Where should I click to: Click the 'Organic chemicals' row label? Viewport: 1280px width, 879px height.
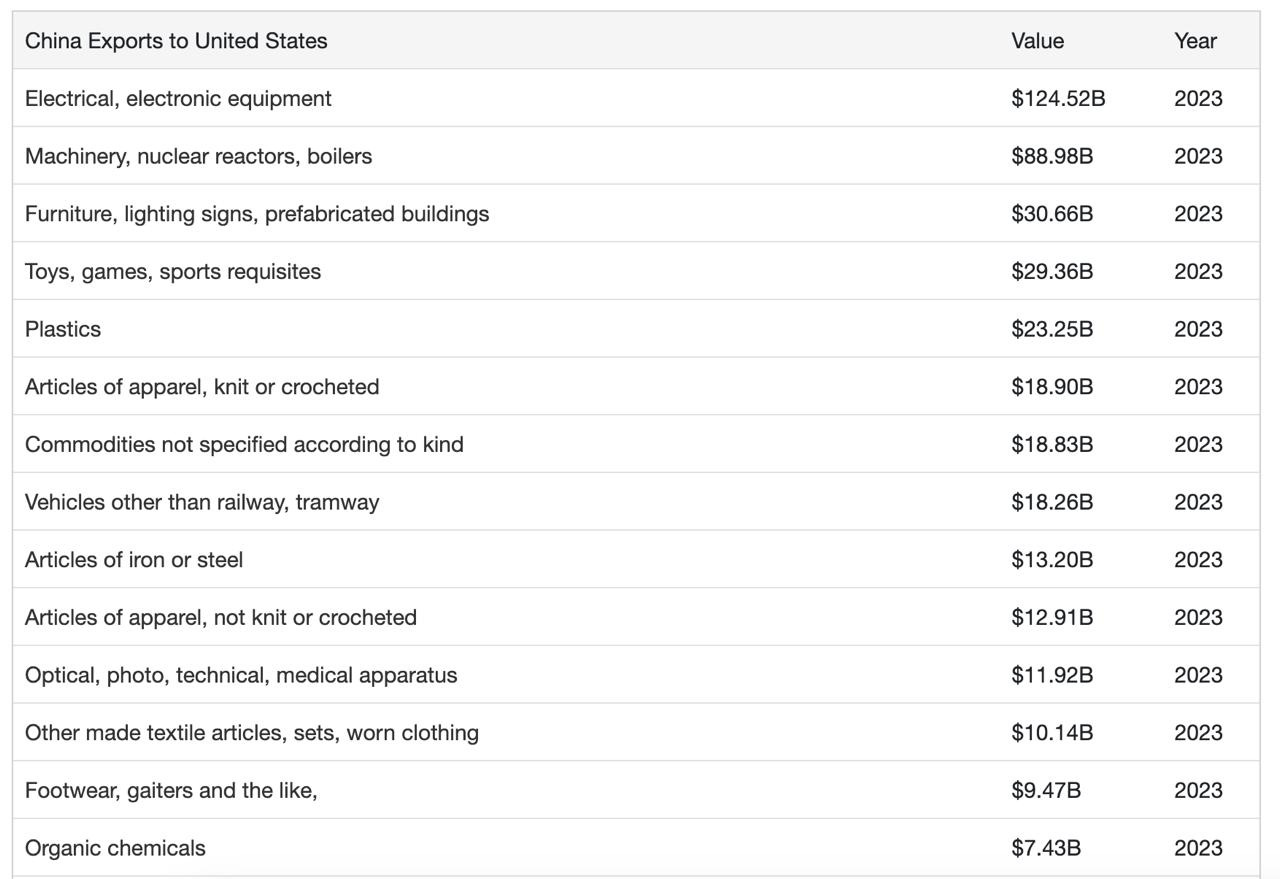(115, 848)
